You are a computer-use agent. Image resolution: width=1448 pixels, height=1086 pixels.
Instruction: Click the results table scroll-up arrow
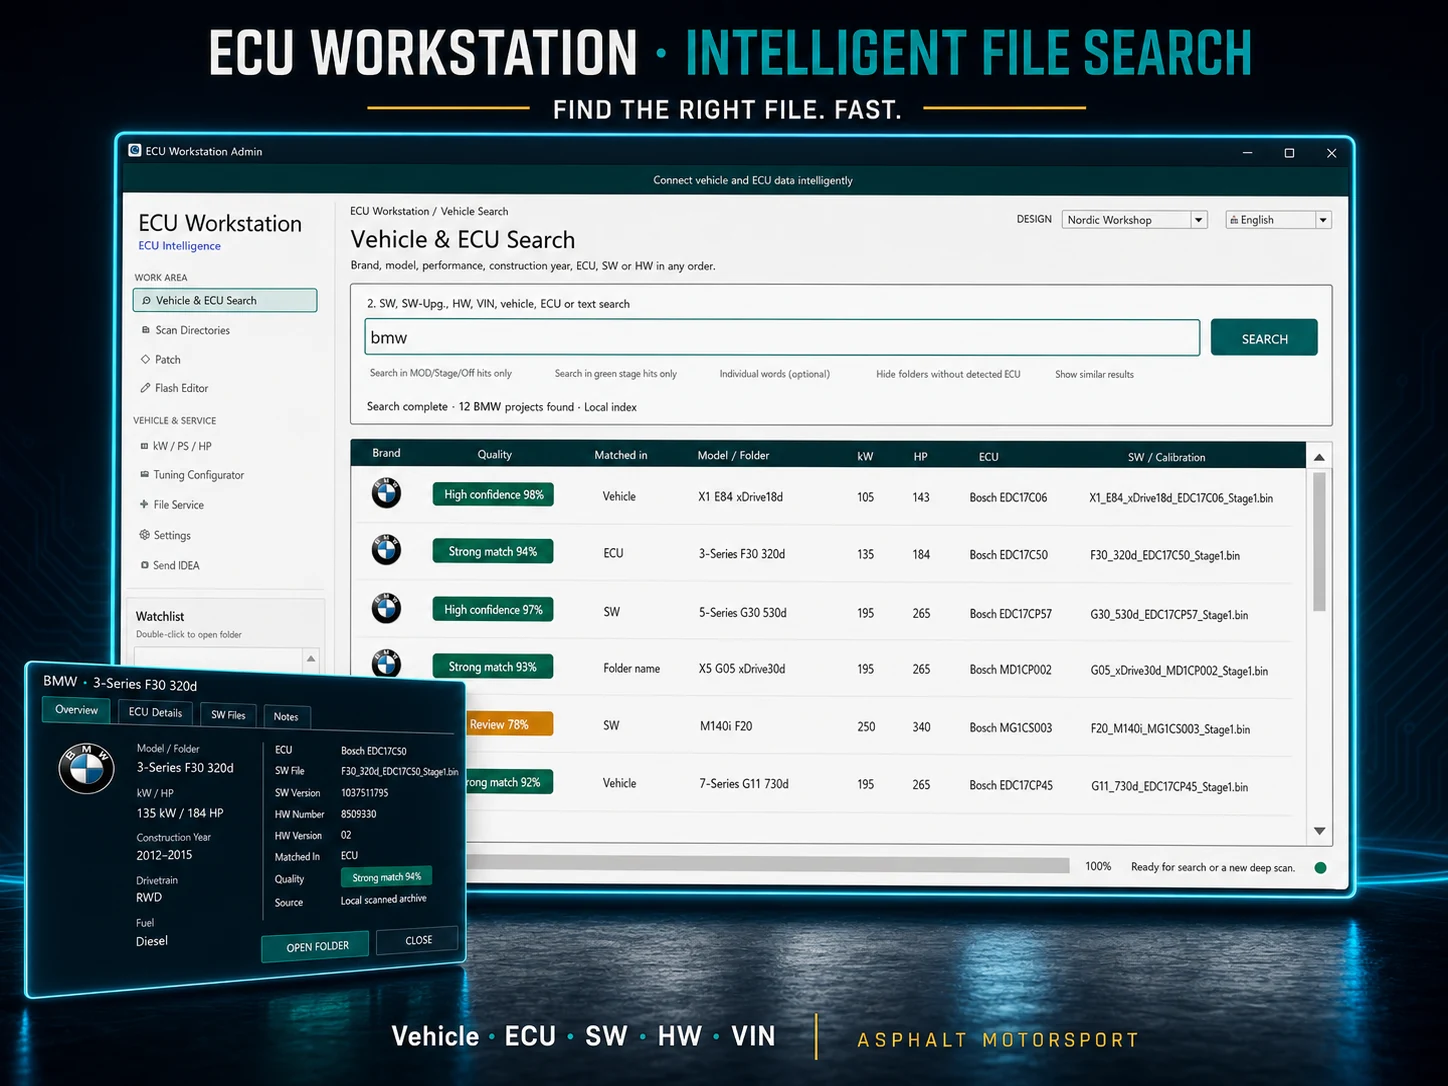[x=1319, y=457]
